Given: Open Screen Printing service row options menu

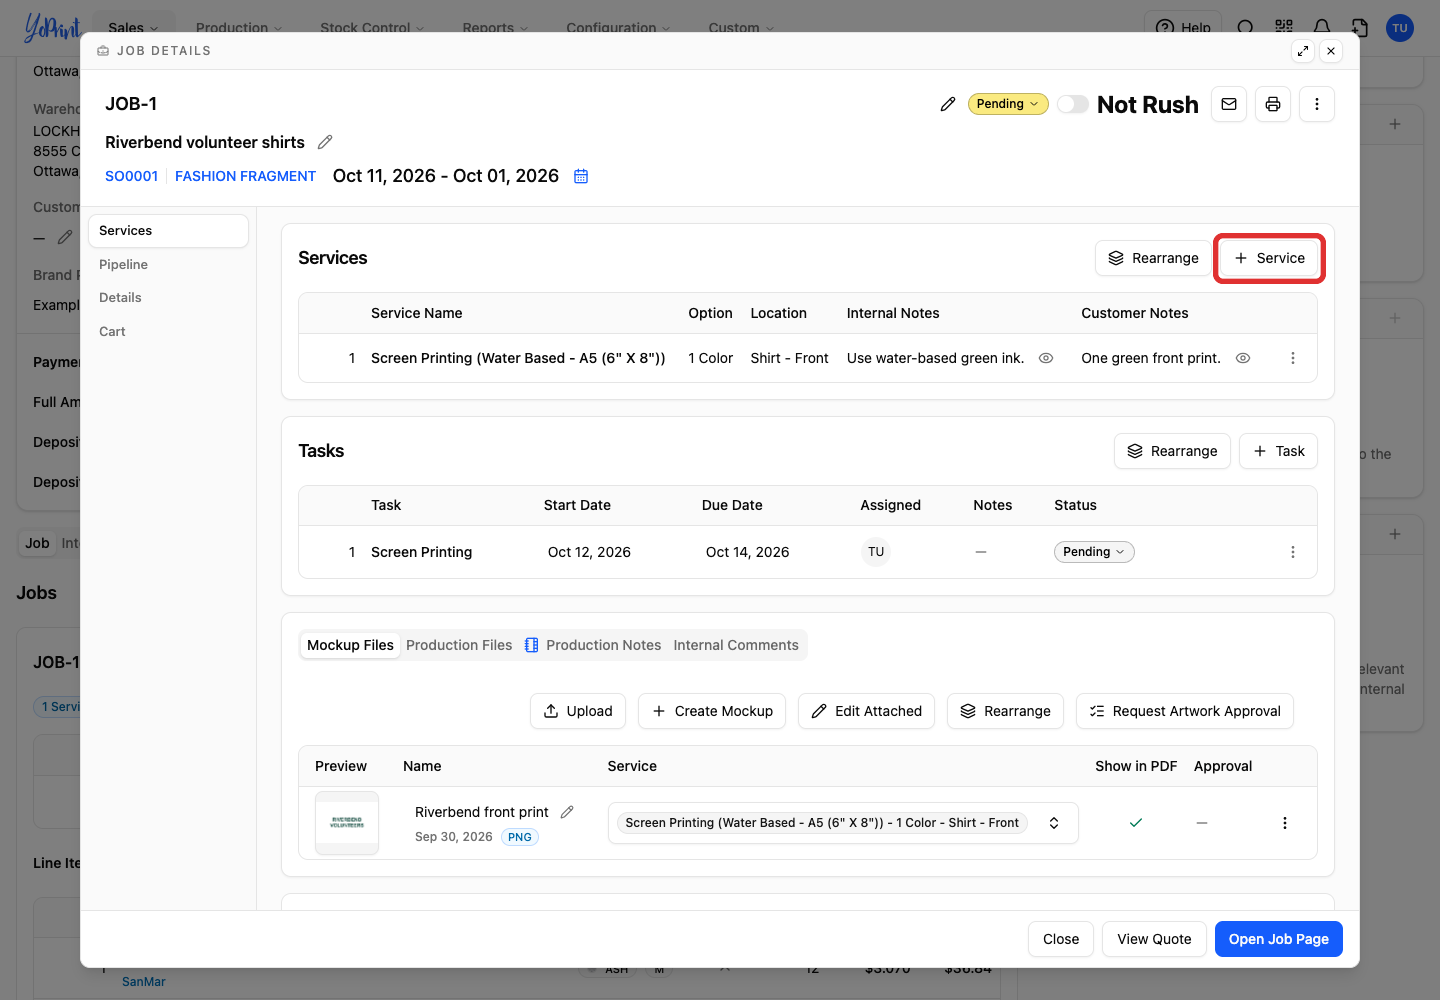Looking at the screenshot, I should click(x=1293, y=358).
